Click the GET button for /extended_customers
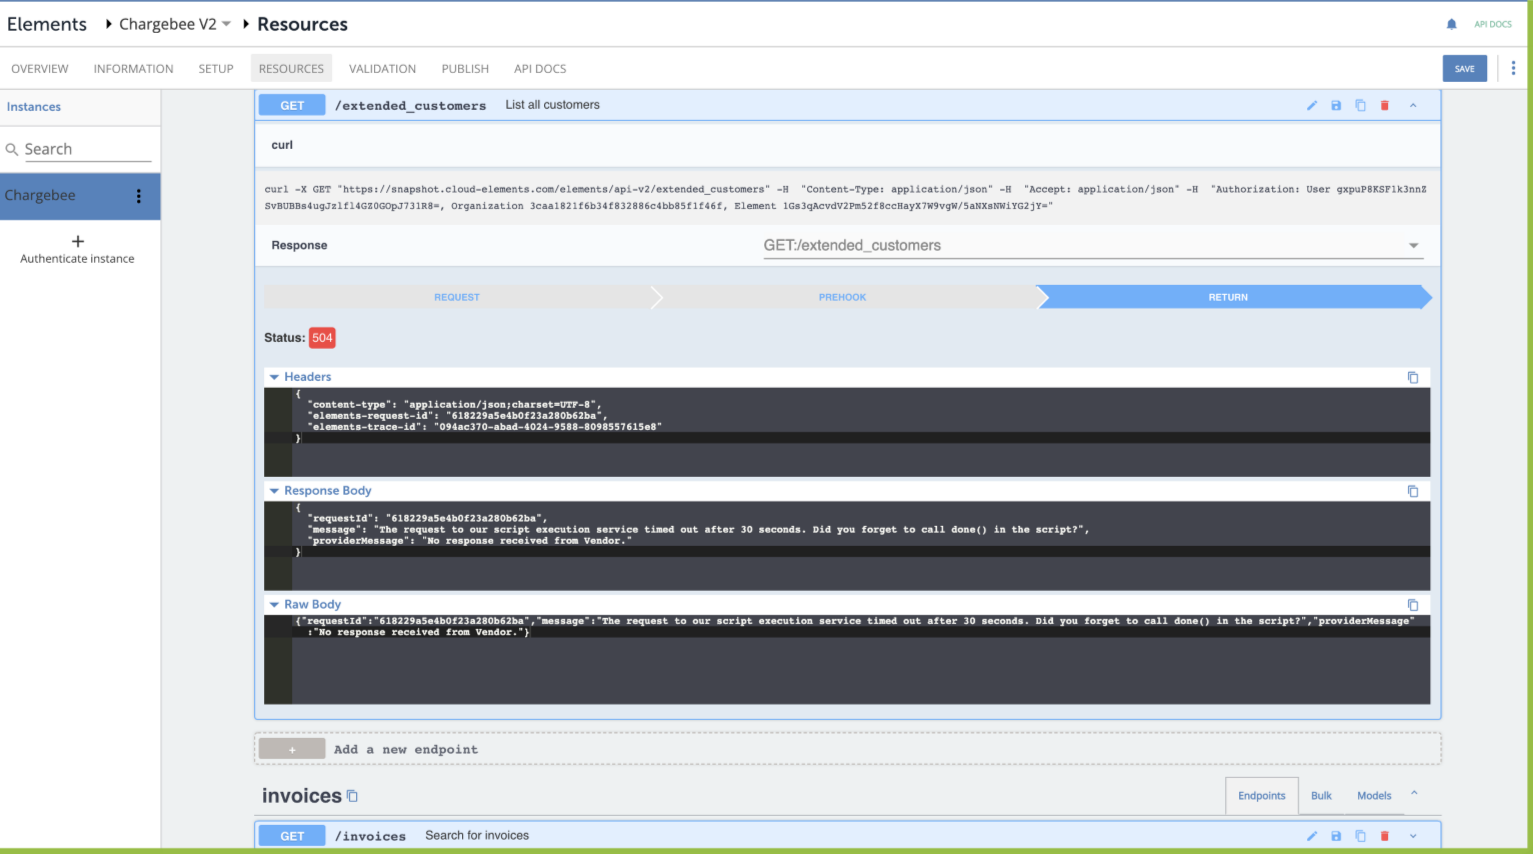1533x854 pixels. [x=292, y=105]
